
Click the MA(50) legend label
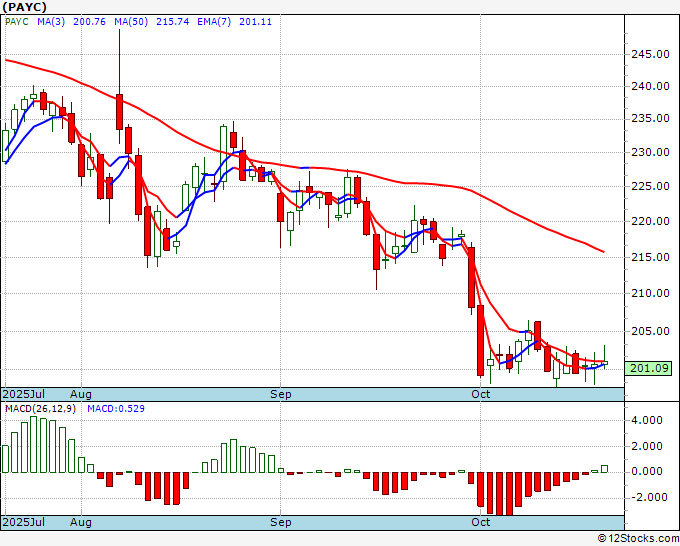point(131,22)
